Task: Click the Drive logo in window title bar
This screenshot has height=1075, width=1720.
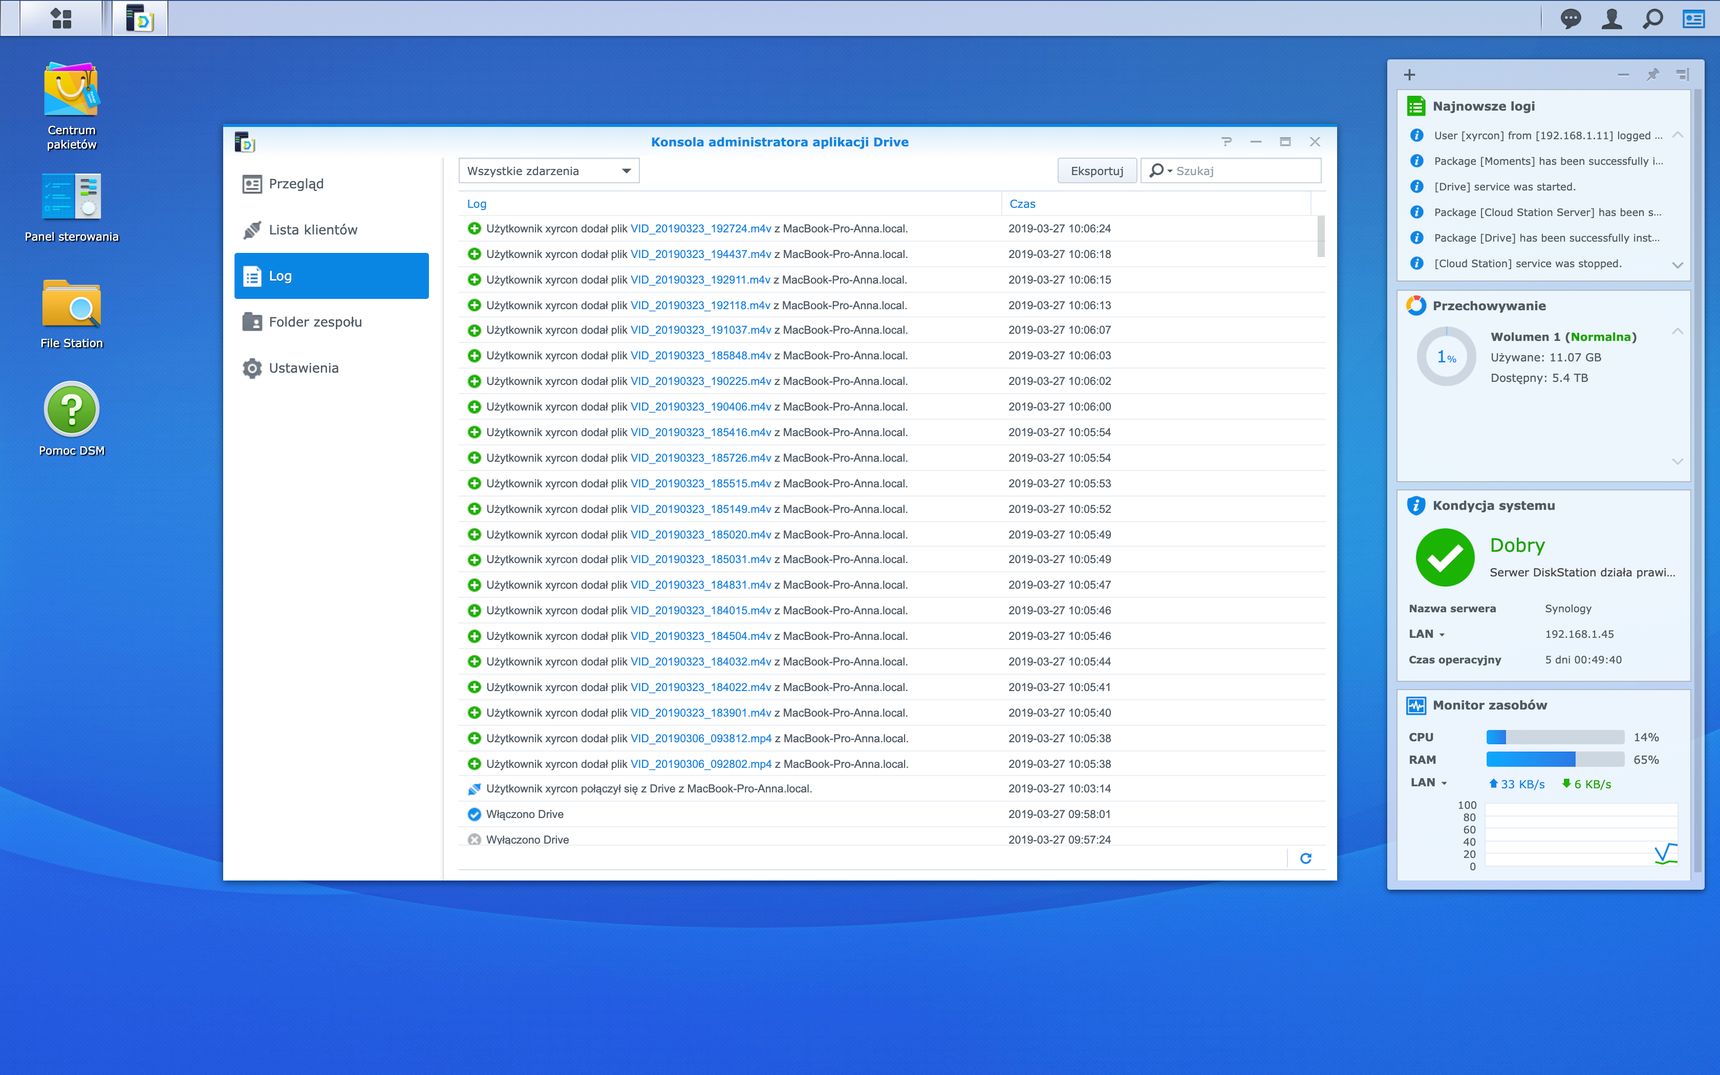Action: (245, 142)
